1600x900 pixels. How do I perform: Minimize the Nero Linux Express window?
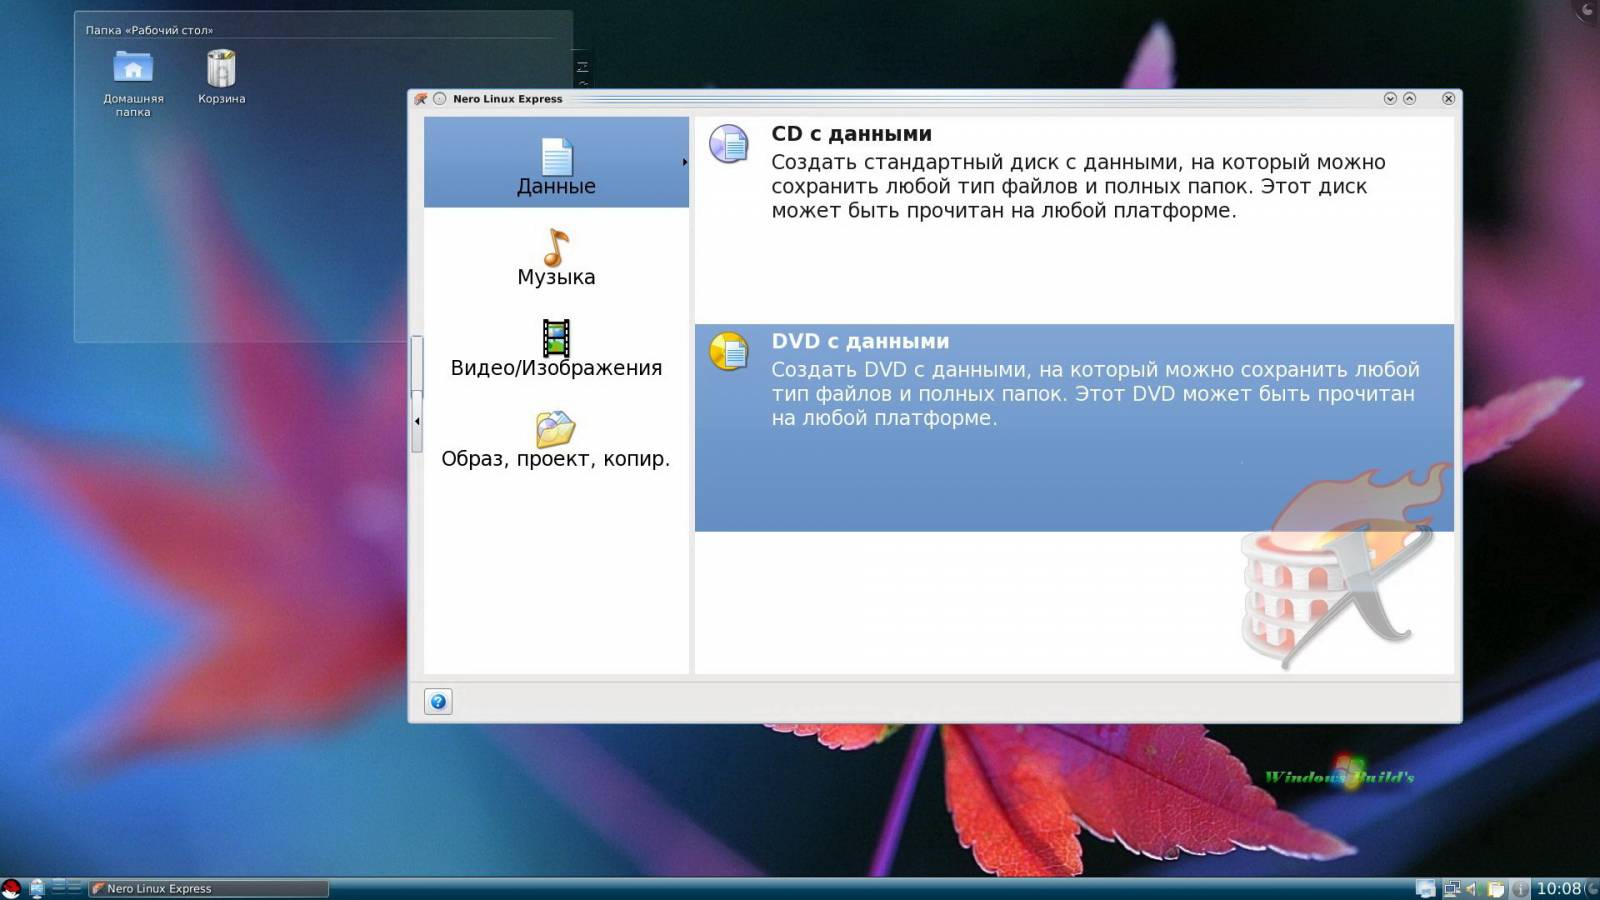click(x=1390, y=98)
